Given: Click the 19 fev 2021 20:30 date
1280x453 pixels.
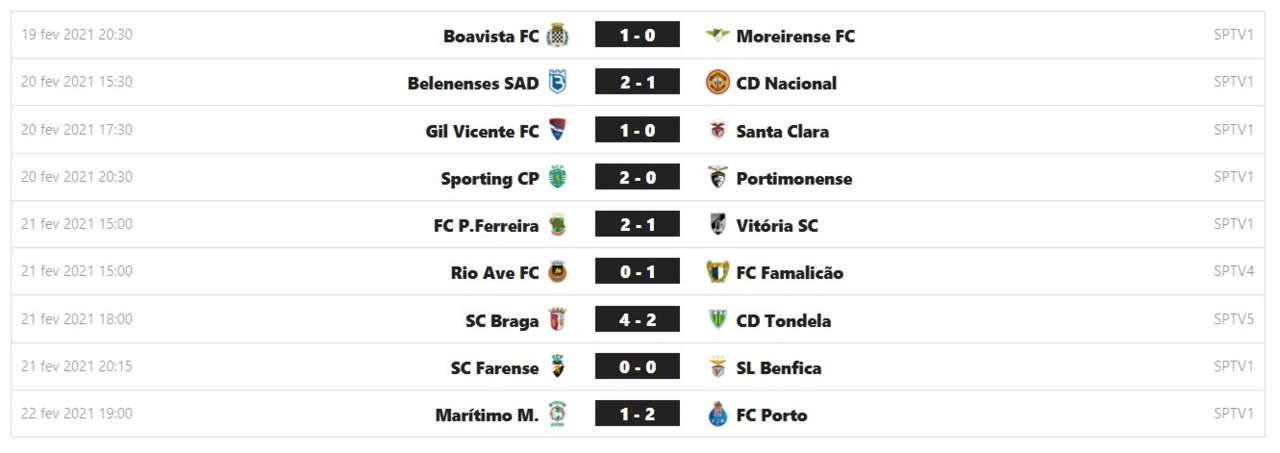Looking at the screenshot, I should (77, 35).
